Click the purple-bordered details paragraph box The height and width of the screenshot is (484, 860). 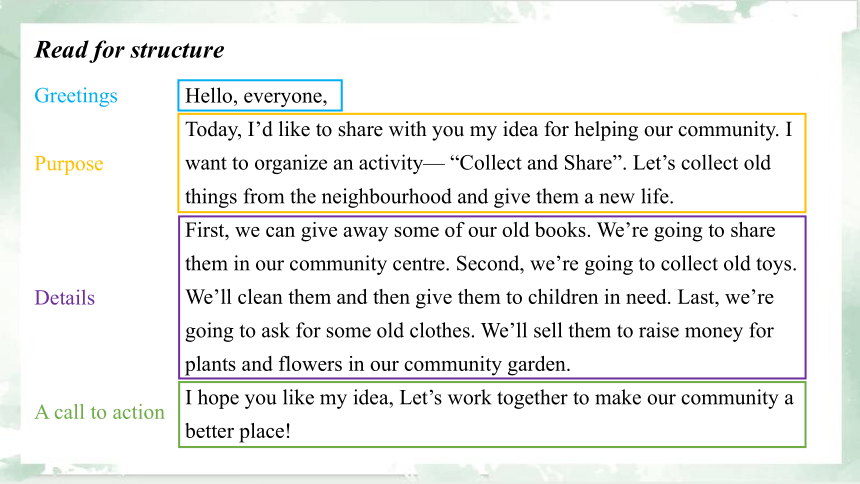[x=492, y=297]
